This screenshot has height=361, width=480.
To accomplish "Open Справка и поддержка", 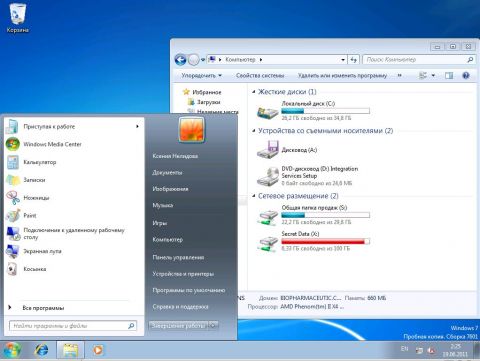I will 180,306.
